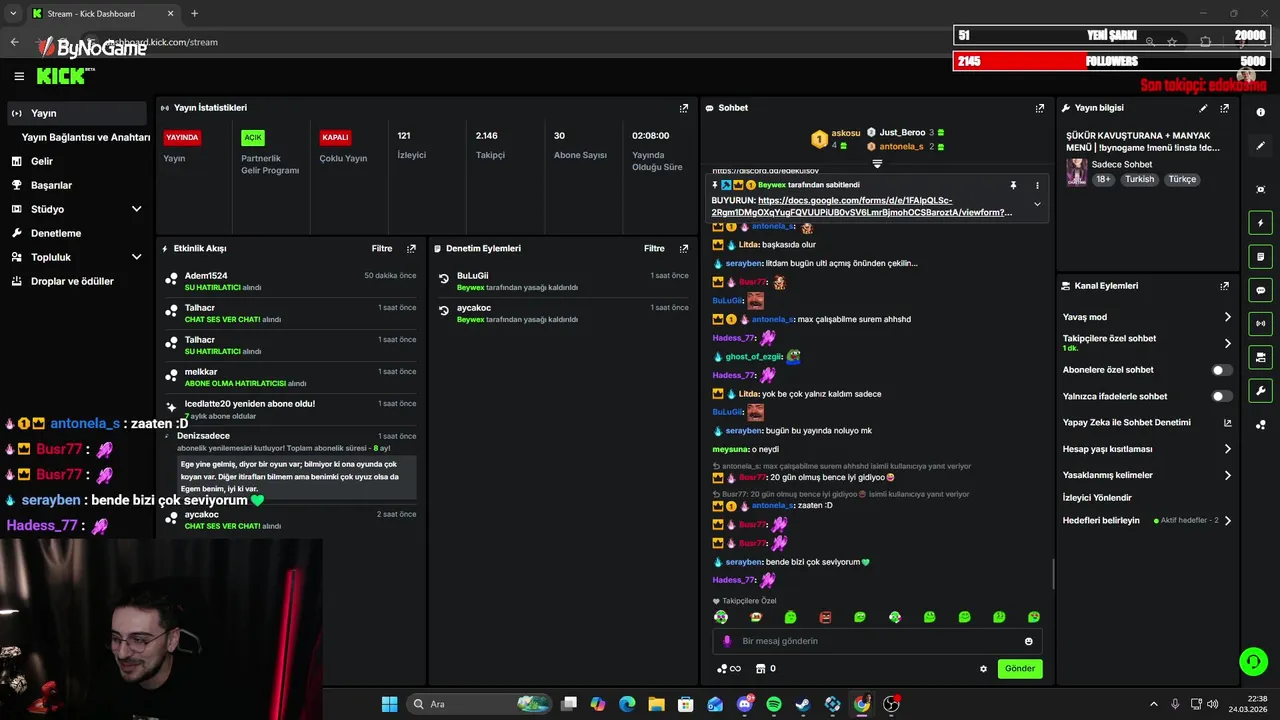Open Yapay Zeka ile Sohbet Denetimi

pos(1147,422)
